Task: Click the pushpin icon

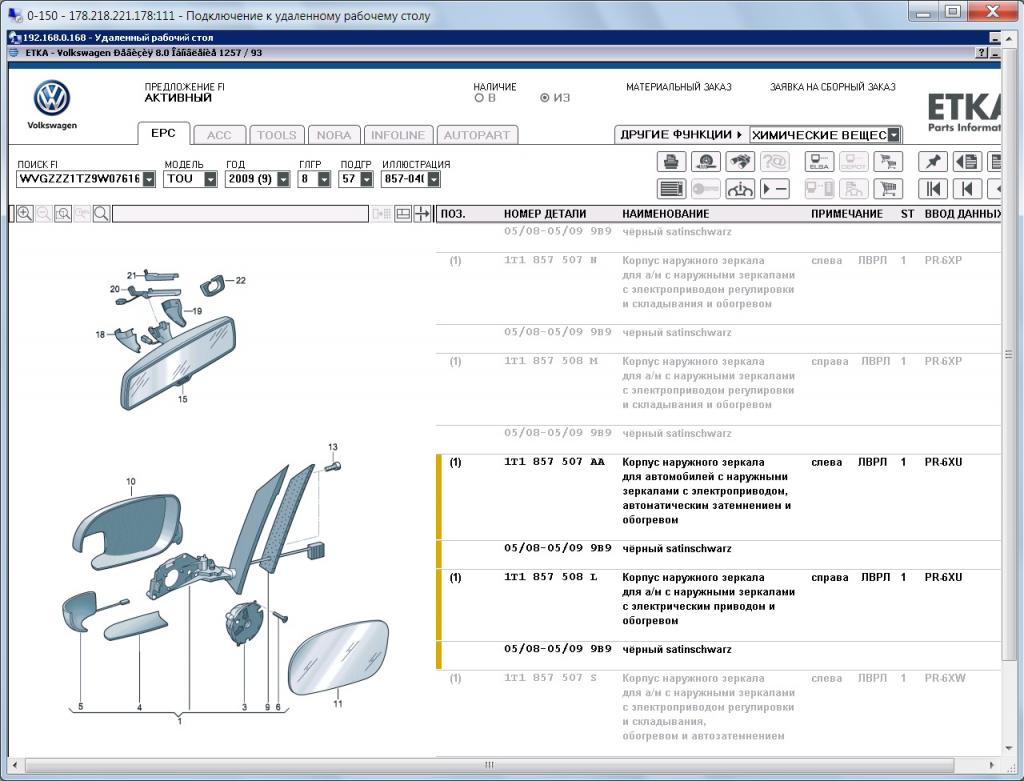Action: click(933, 161)
